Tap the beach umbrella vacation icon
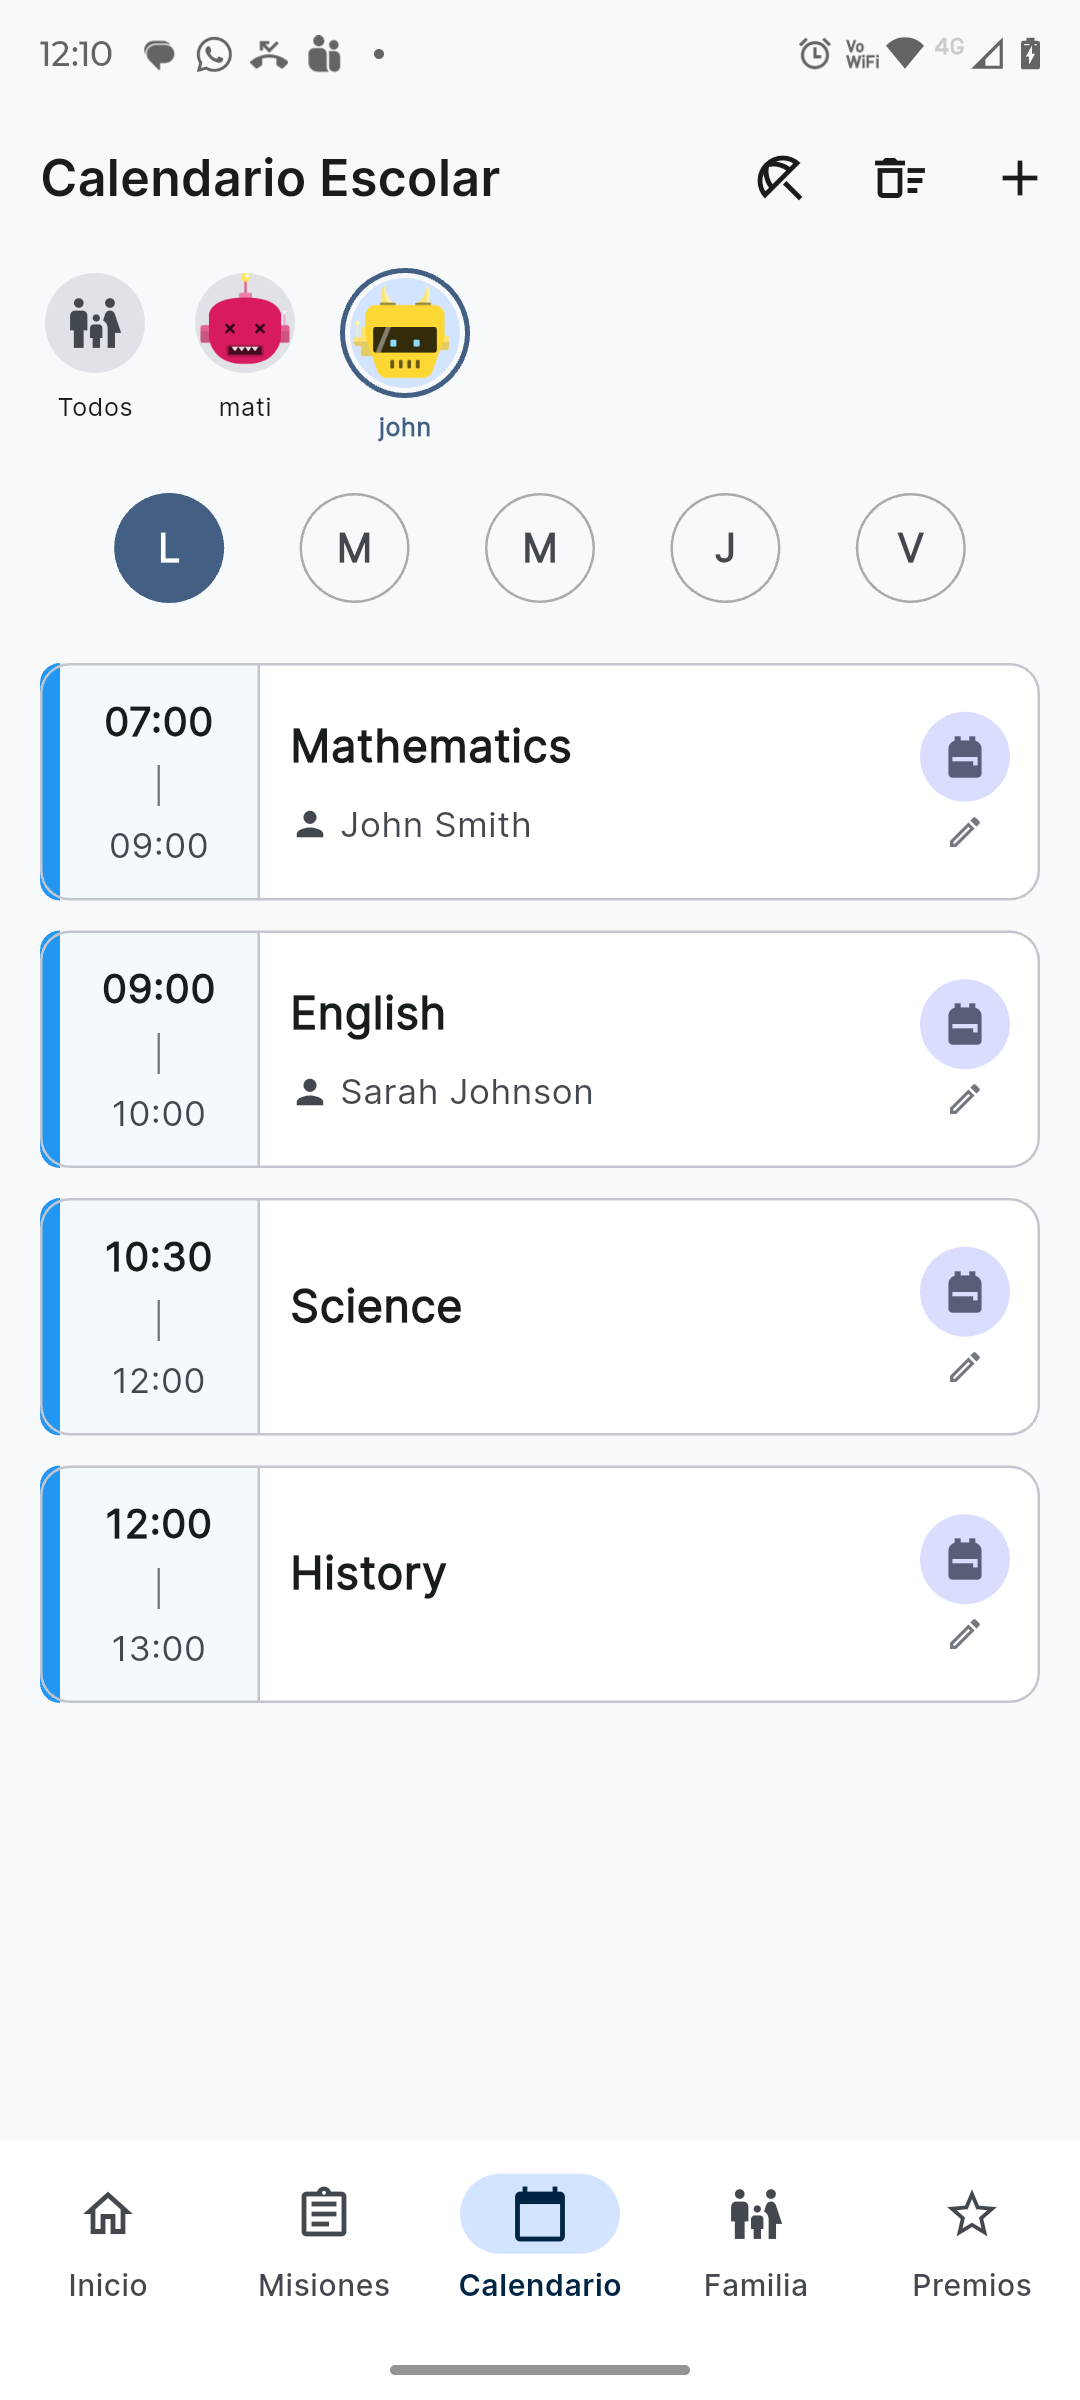Viewport: 1080px width, 2400px height. point(780,179)
